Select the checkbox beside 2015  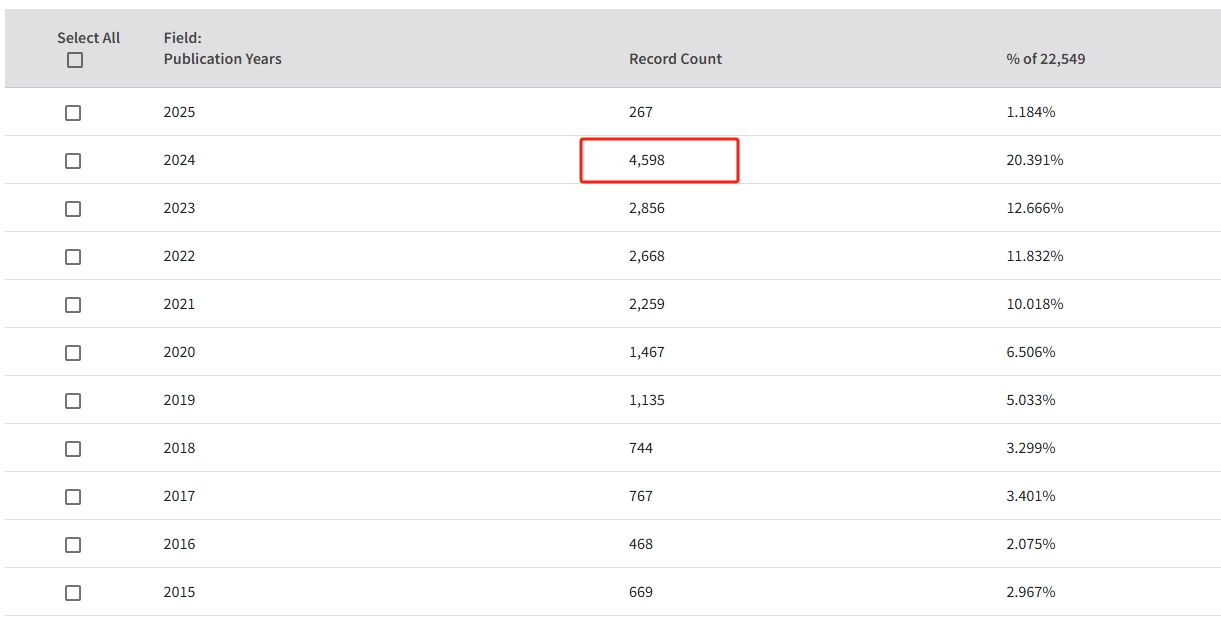[x=73, y=593]
